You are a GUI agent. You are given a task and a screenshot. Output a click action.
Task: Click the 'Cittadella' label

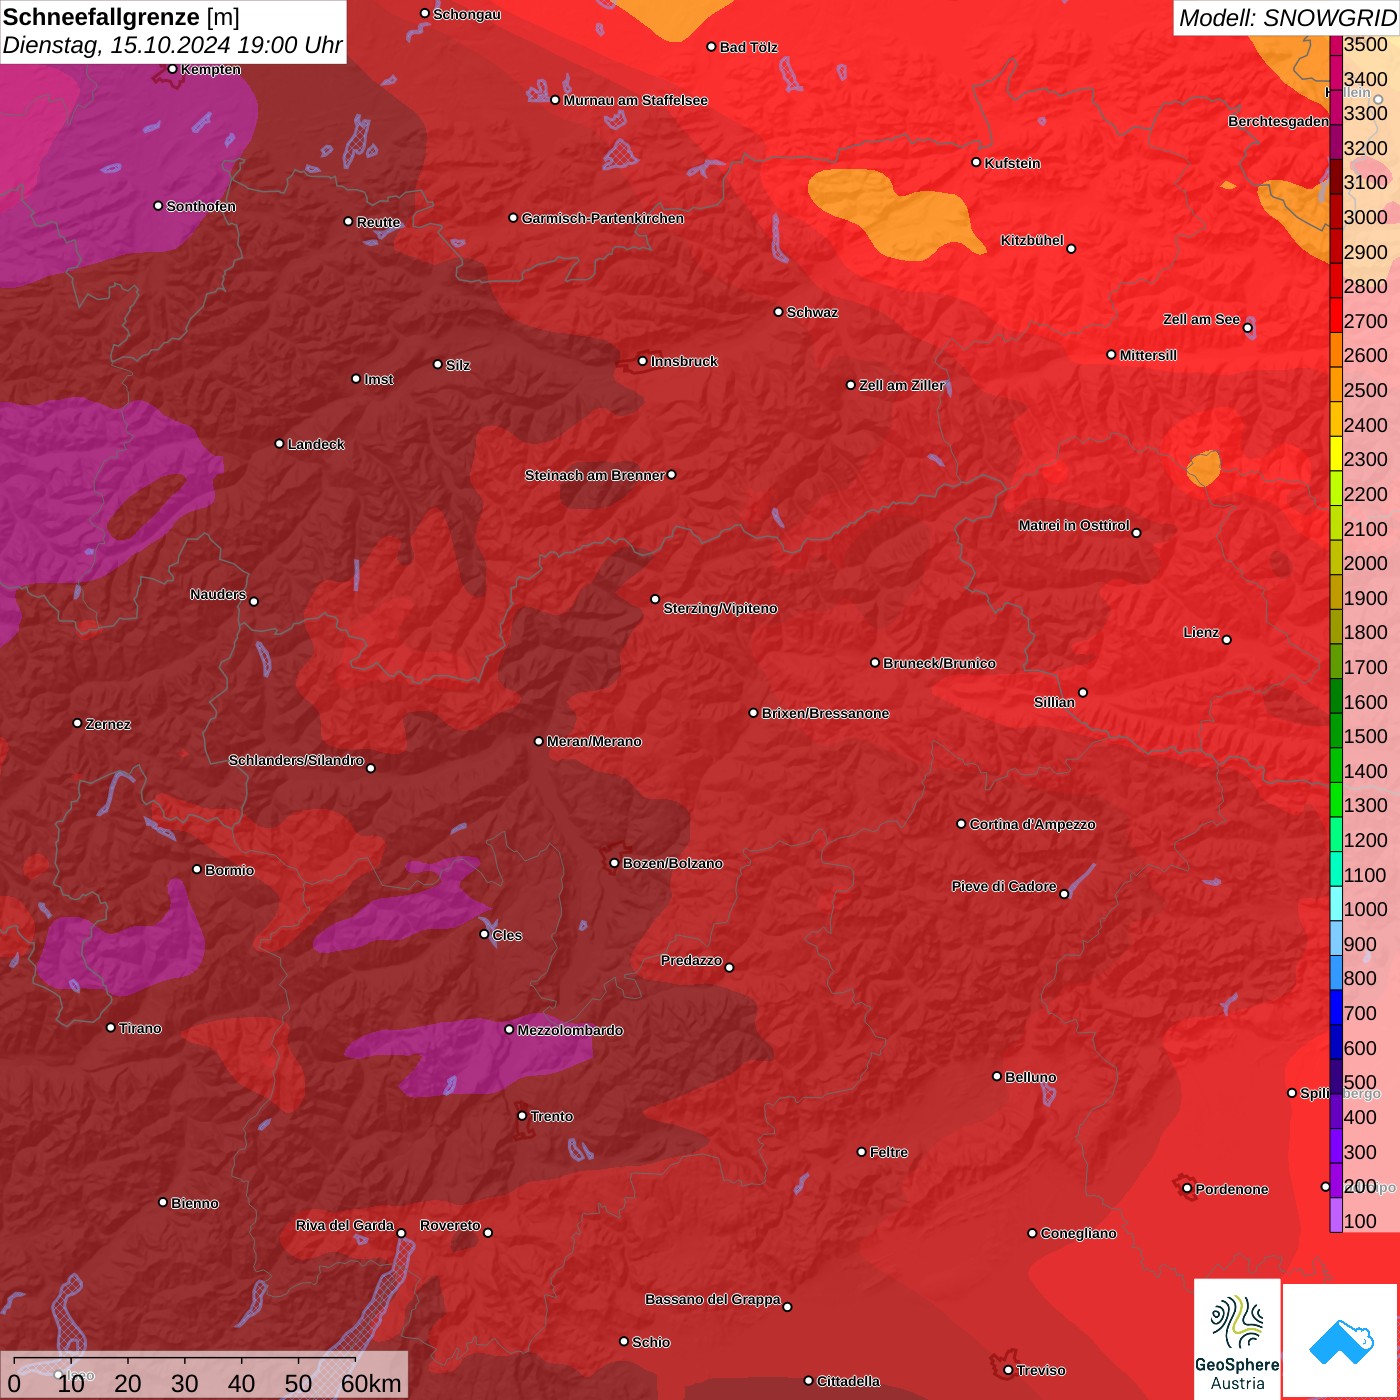click(848, 1381)
